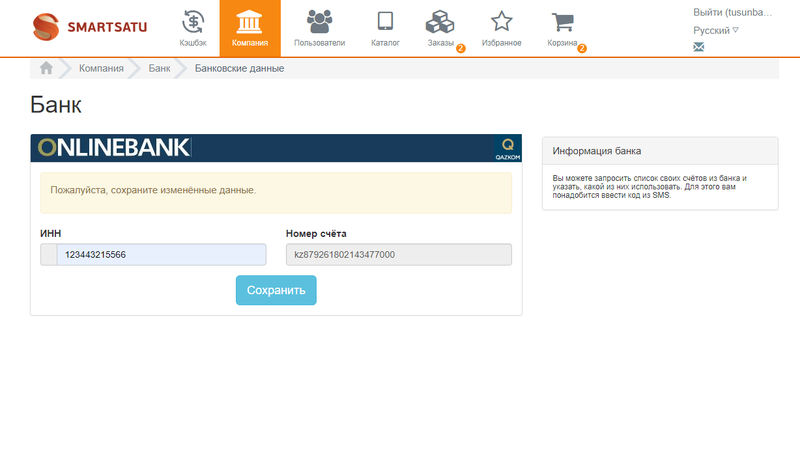Screen dimensions: 800x453
Task: Expand the Русский language dropdown
Action: tap(715, 31)
